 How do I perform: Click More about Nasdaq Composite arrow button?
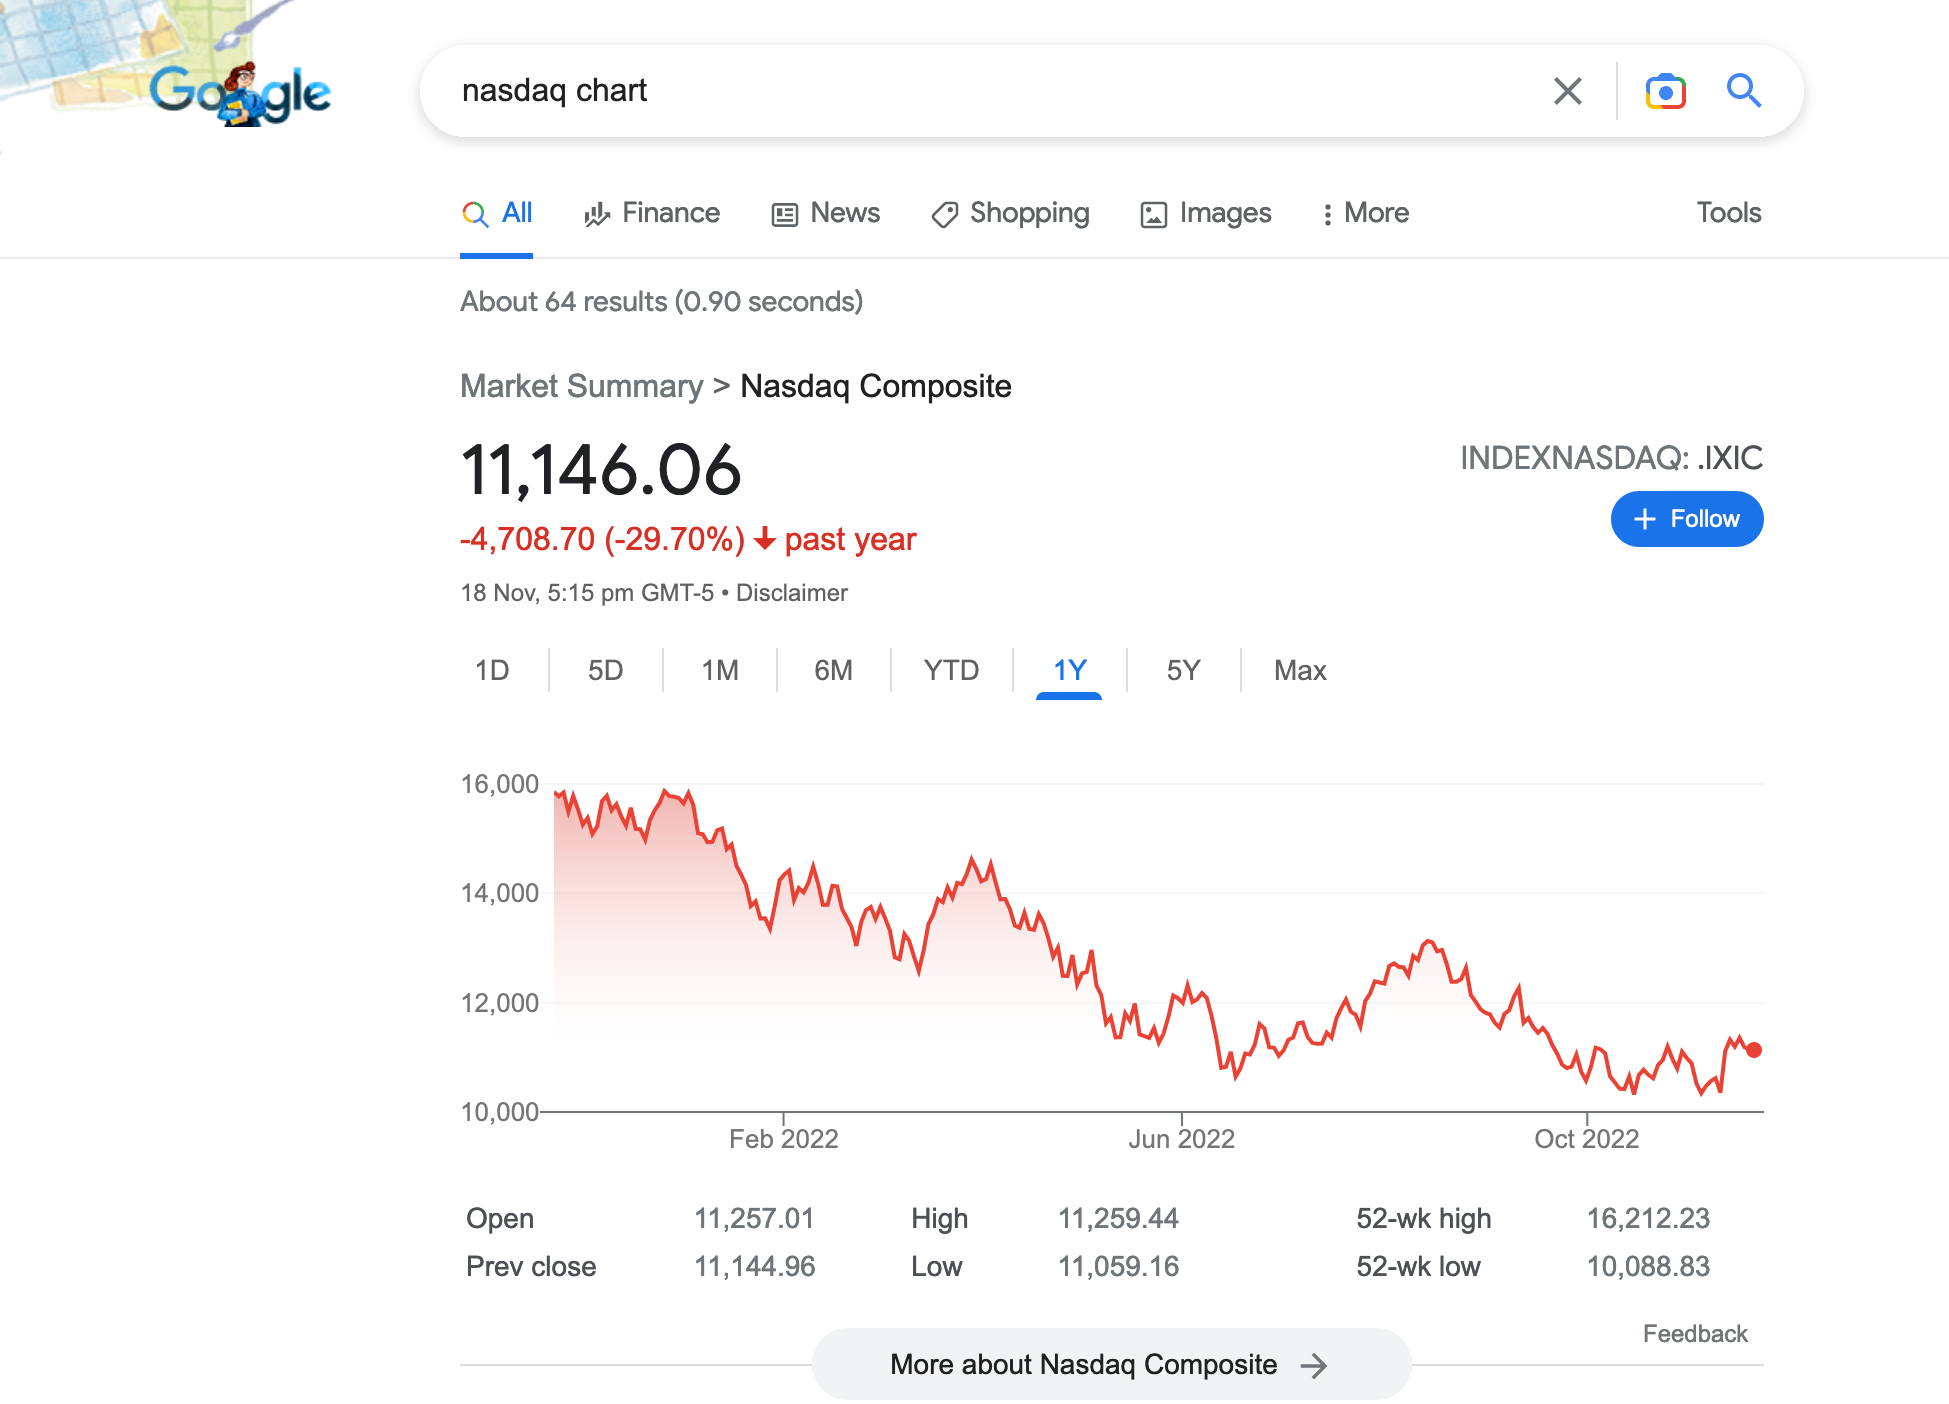click(x=1111, y=1365)
